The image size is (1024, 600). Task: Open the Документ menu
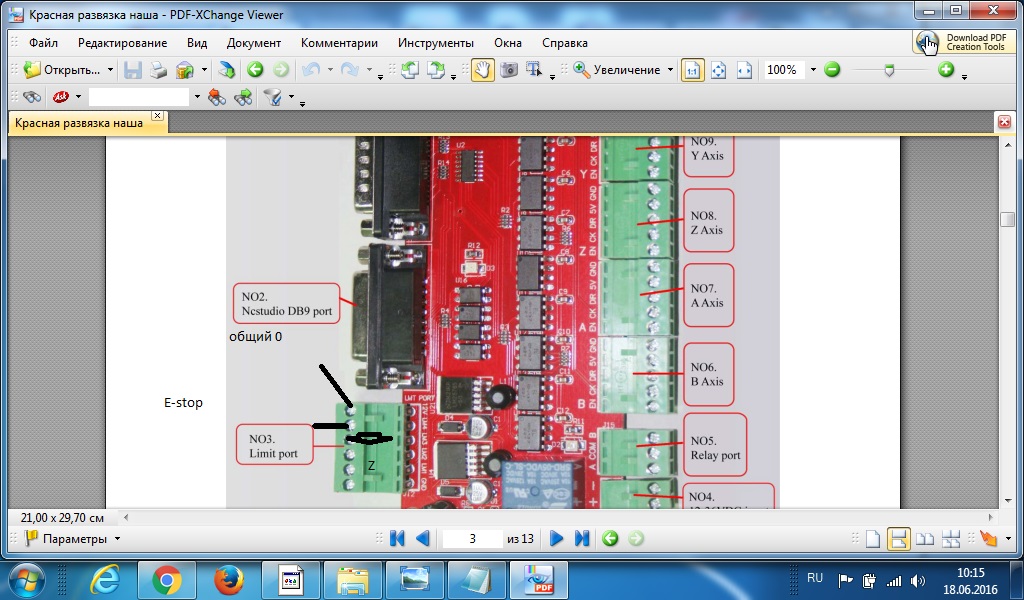coord(253,43)
